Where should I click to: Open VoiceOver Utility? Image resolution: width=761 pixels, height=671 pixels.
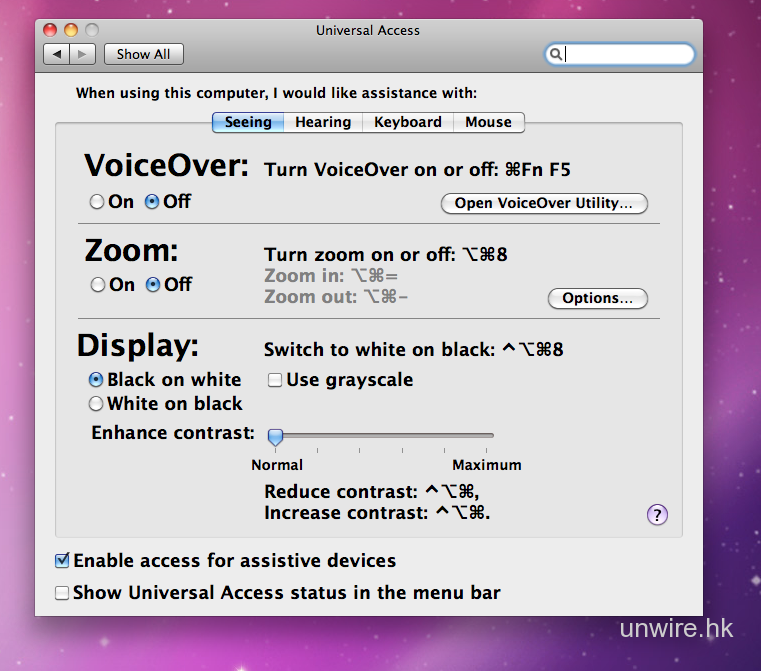coord(544,203)
